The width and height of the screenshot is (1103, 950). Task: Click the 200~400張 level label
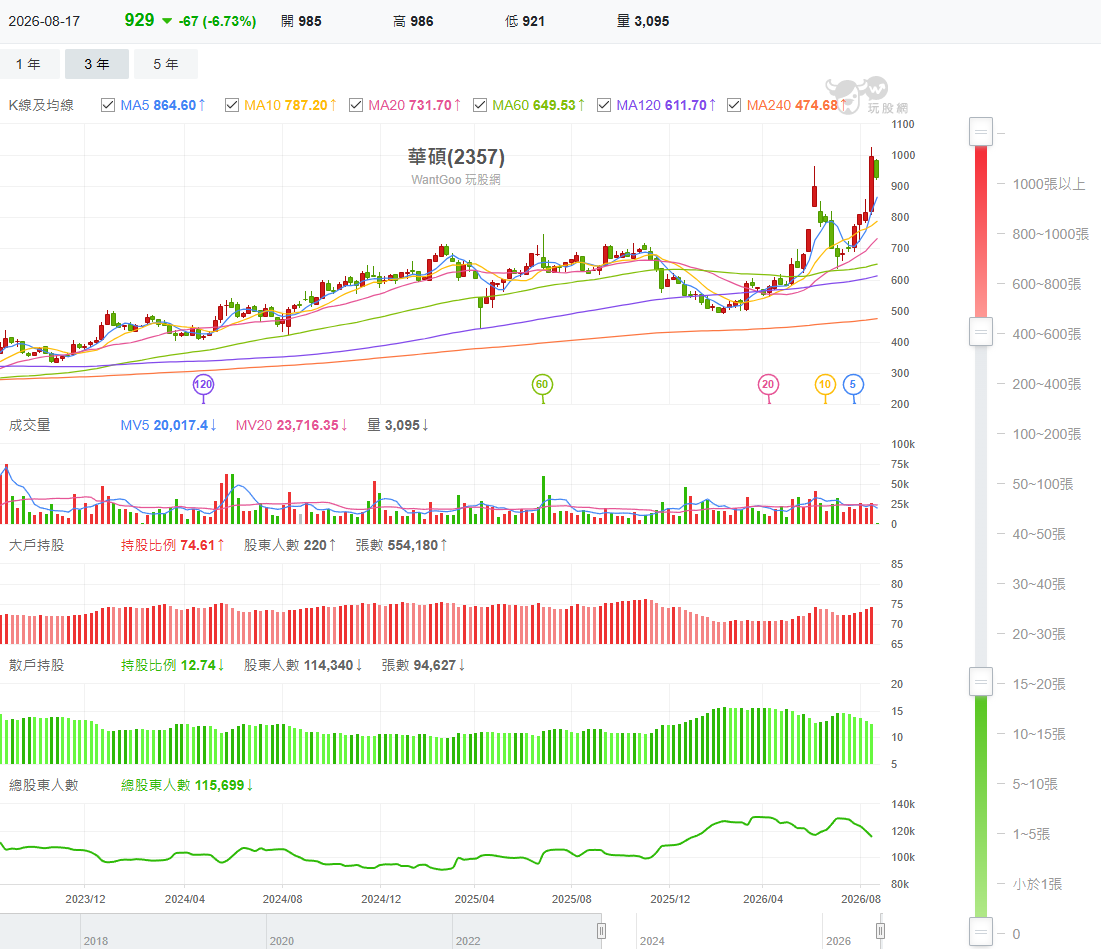tap(1047, 384)
